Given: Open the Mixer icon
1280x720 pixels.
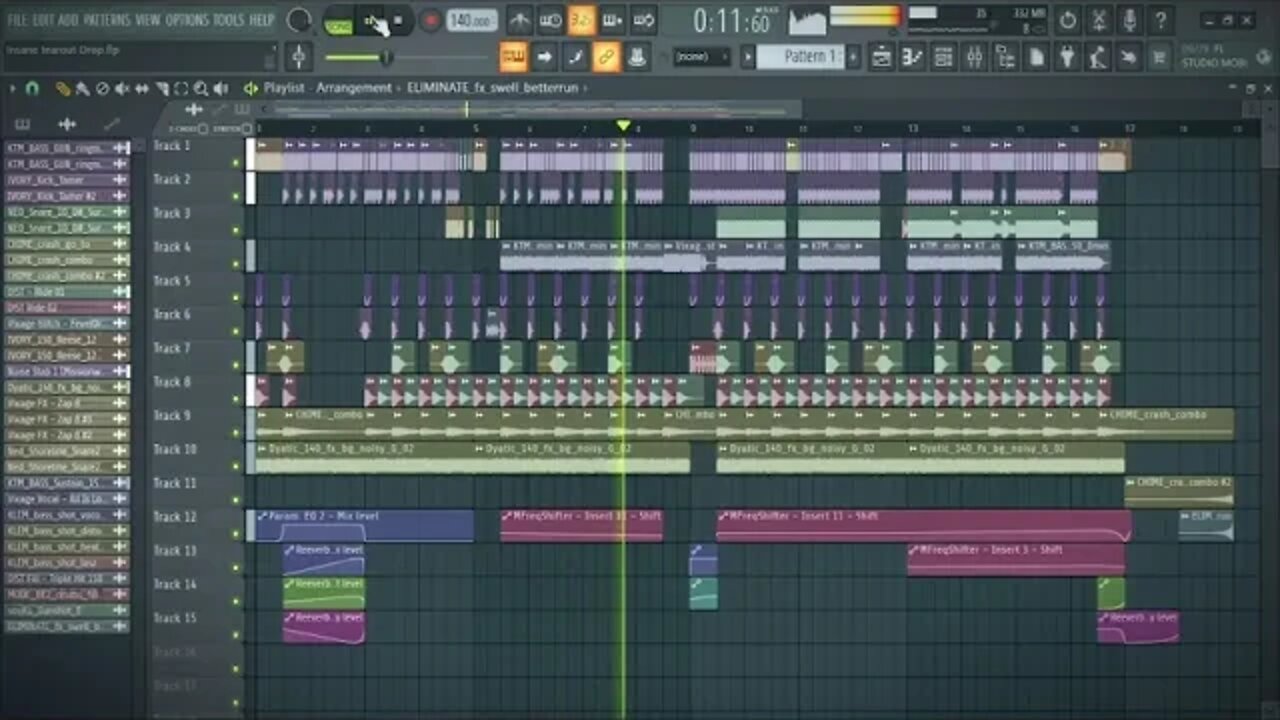Looking at the screenshot, I should pyautogui.click(x=974, y=57).
